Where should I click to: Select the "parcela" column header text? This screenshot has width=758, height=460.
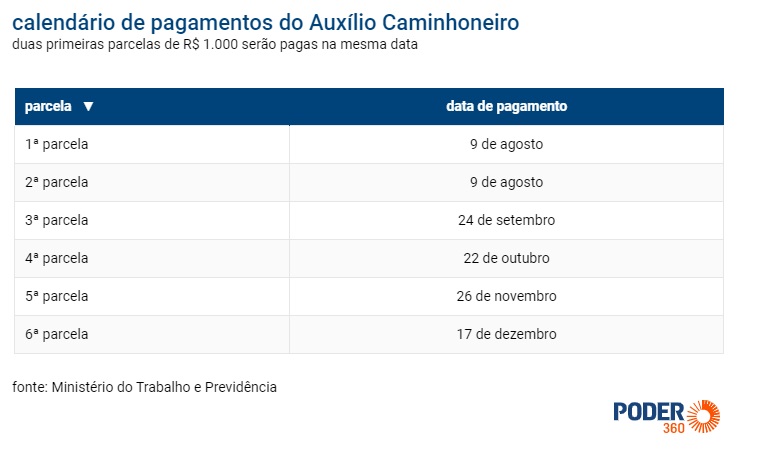pyautogui.click(x=48, y=106)
